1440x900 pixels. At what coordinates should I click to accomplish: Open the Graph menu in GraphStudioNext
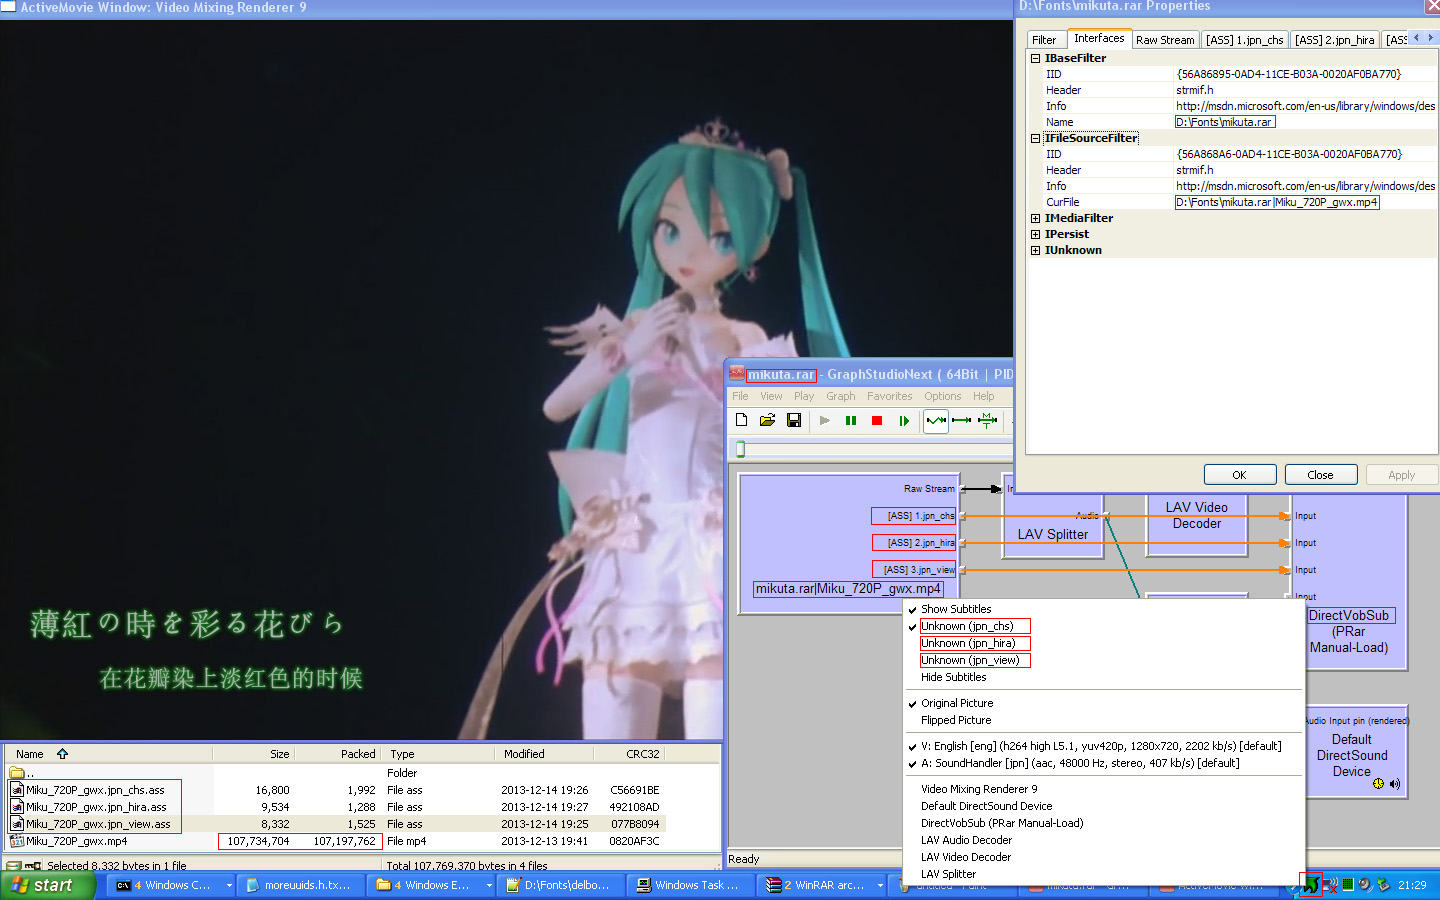point(841,396)
